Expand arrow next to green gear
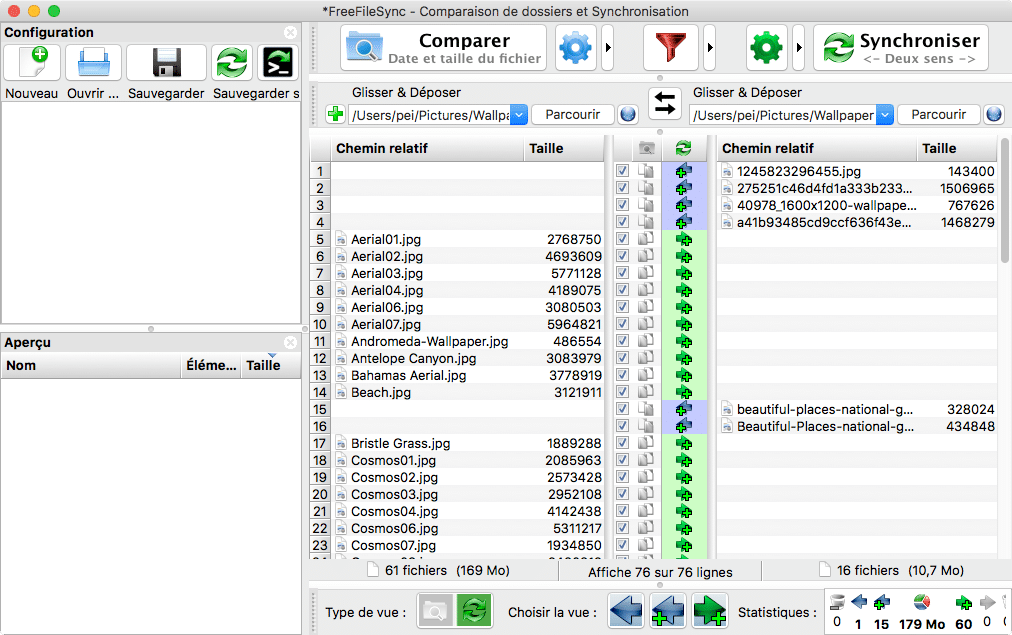The height and width of the screenshot is (635, 1012). [x=798, y=48]
